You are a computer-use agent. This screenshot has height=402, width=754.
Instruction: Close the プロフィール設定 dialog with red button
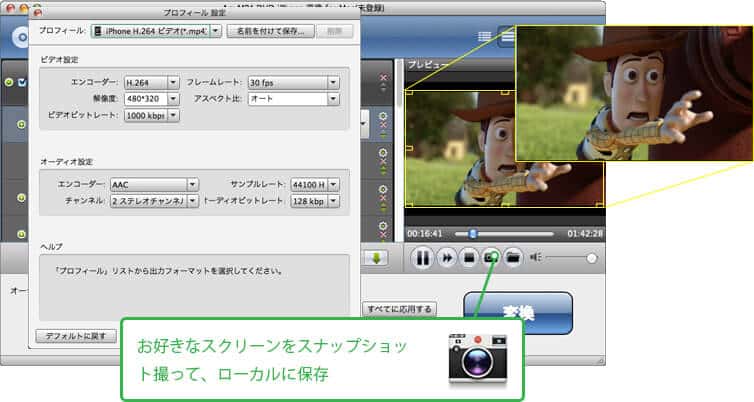38,13
